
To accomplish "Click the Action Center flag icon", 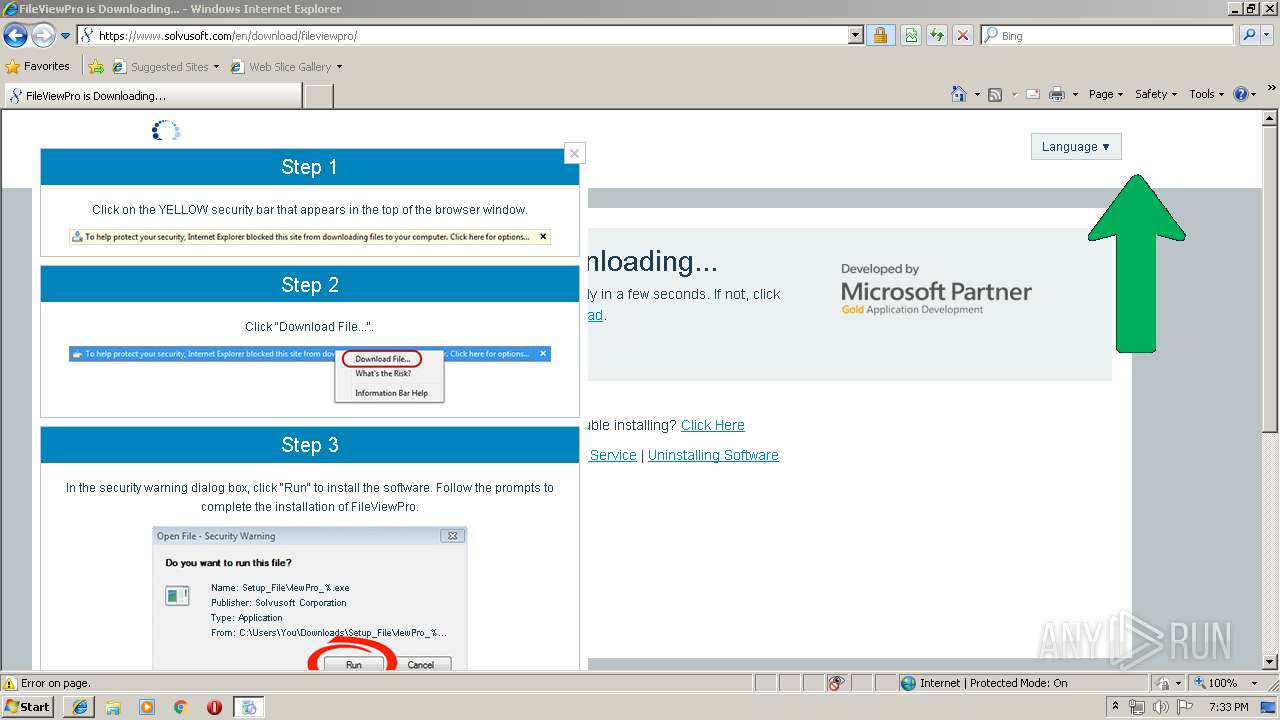I will pyautogui.click(x=1185, y=707).
